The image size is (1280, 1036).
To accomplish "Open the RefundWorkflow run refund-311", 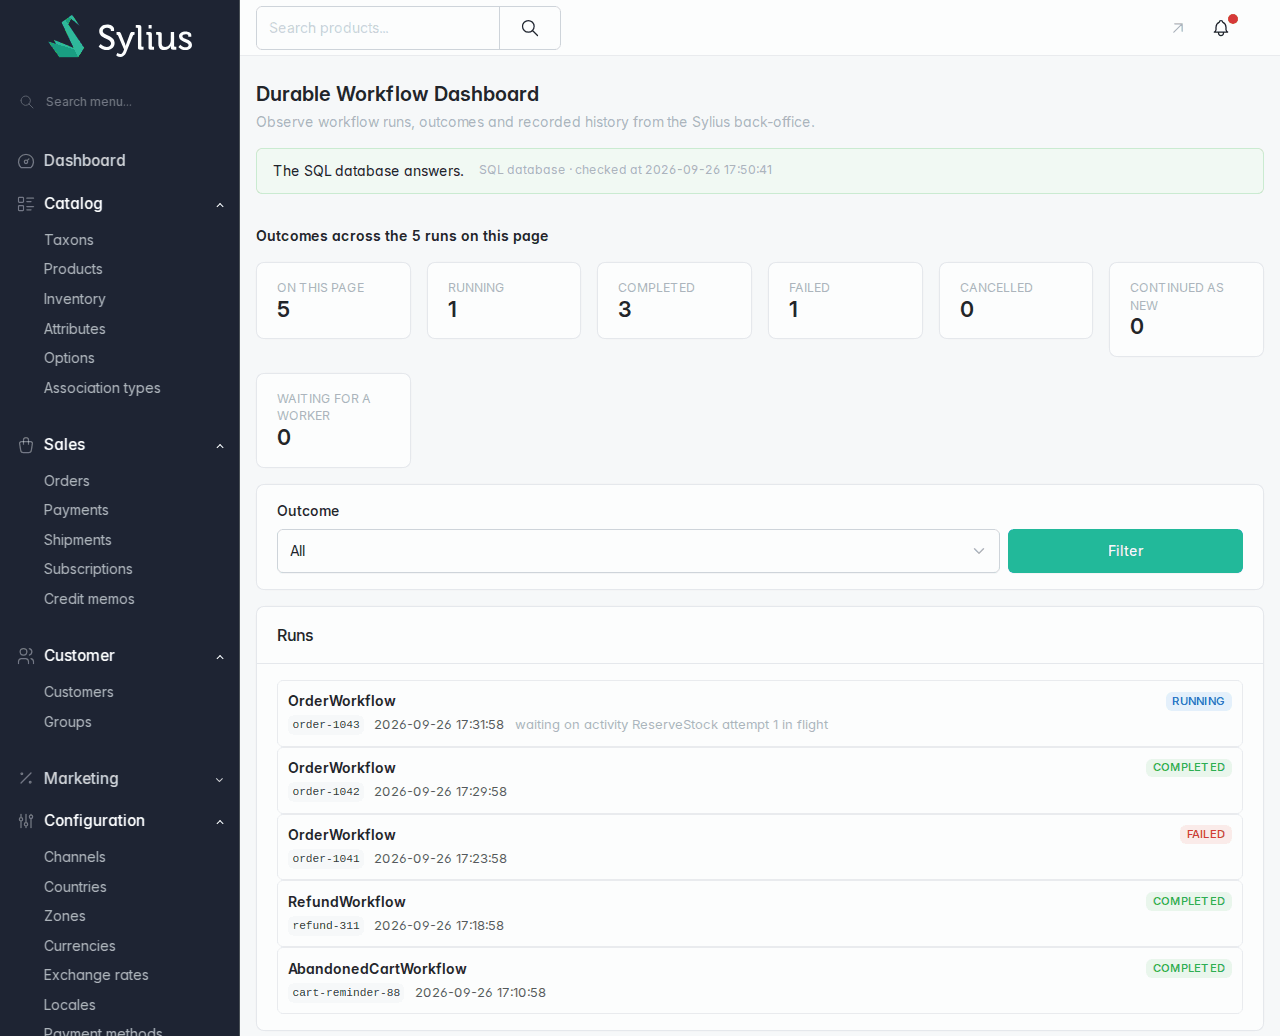I will (x=760, y=914).
